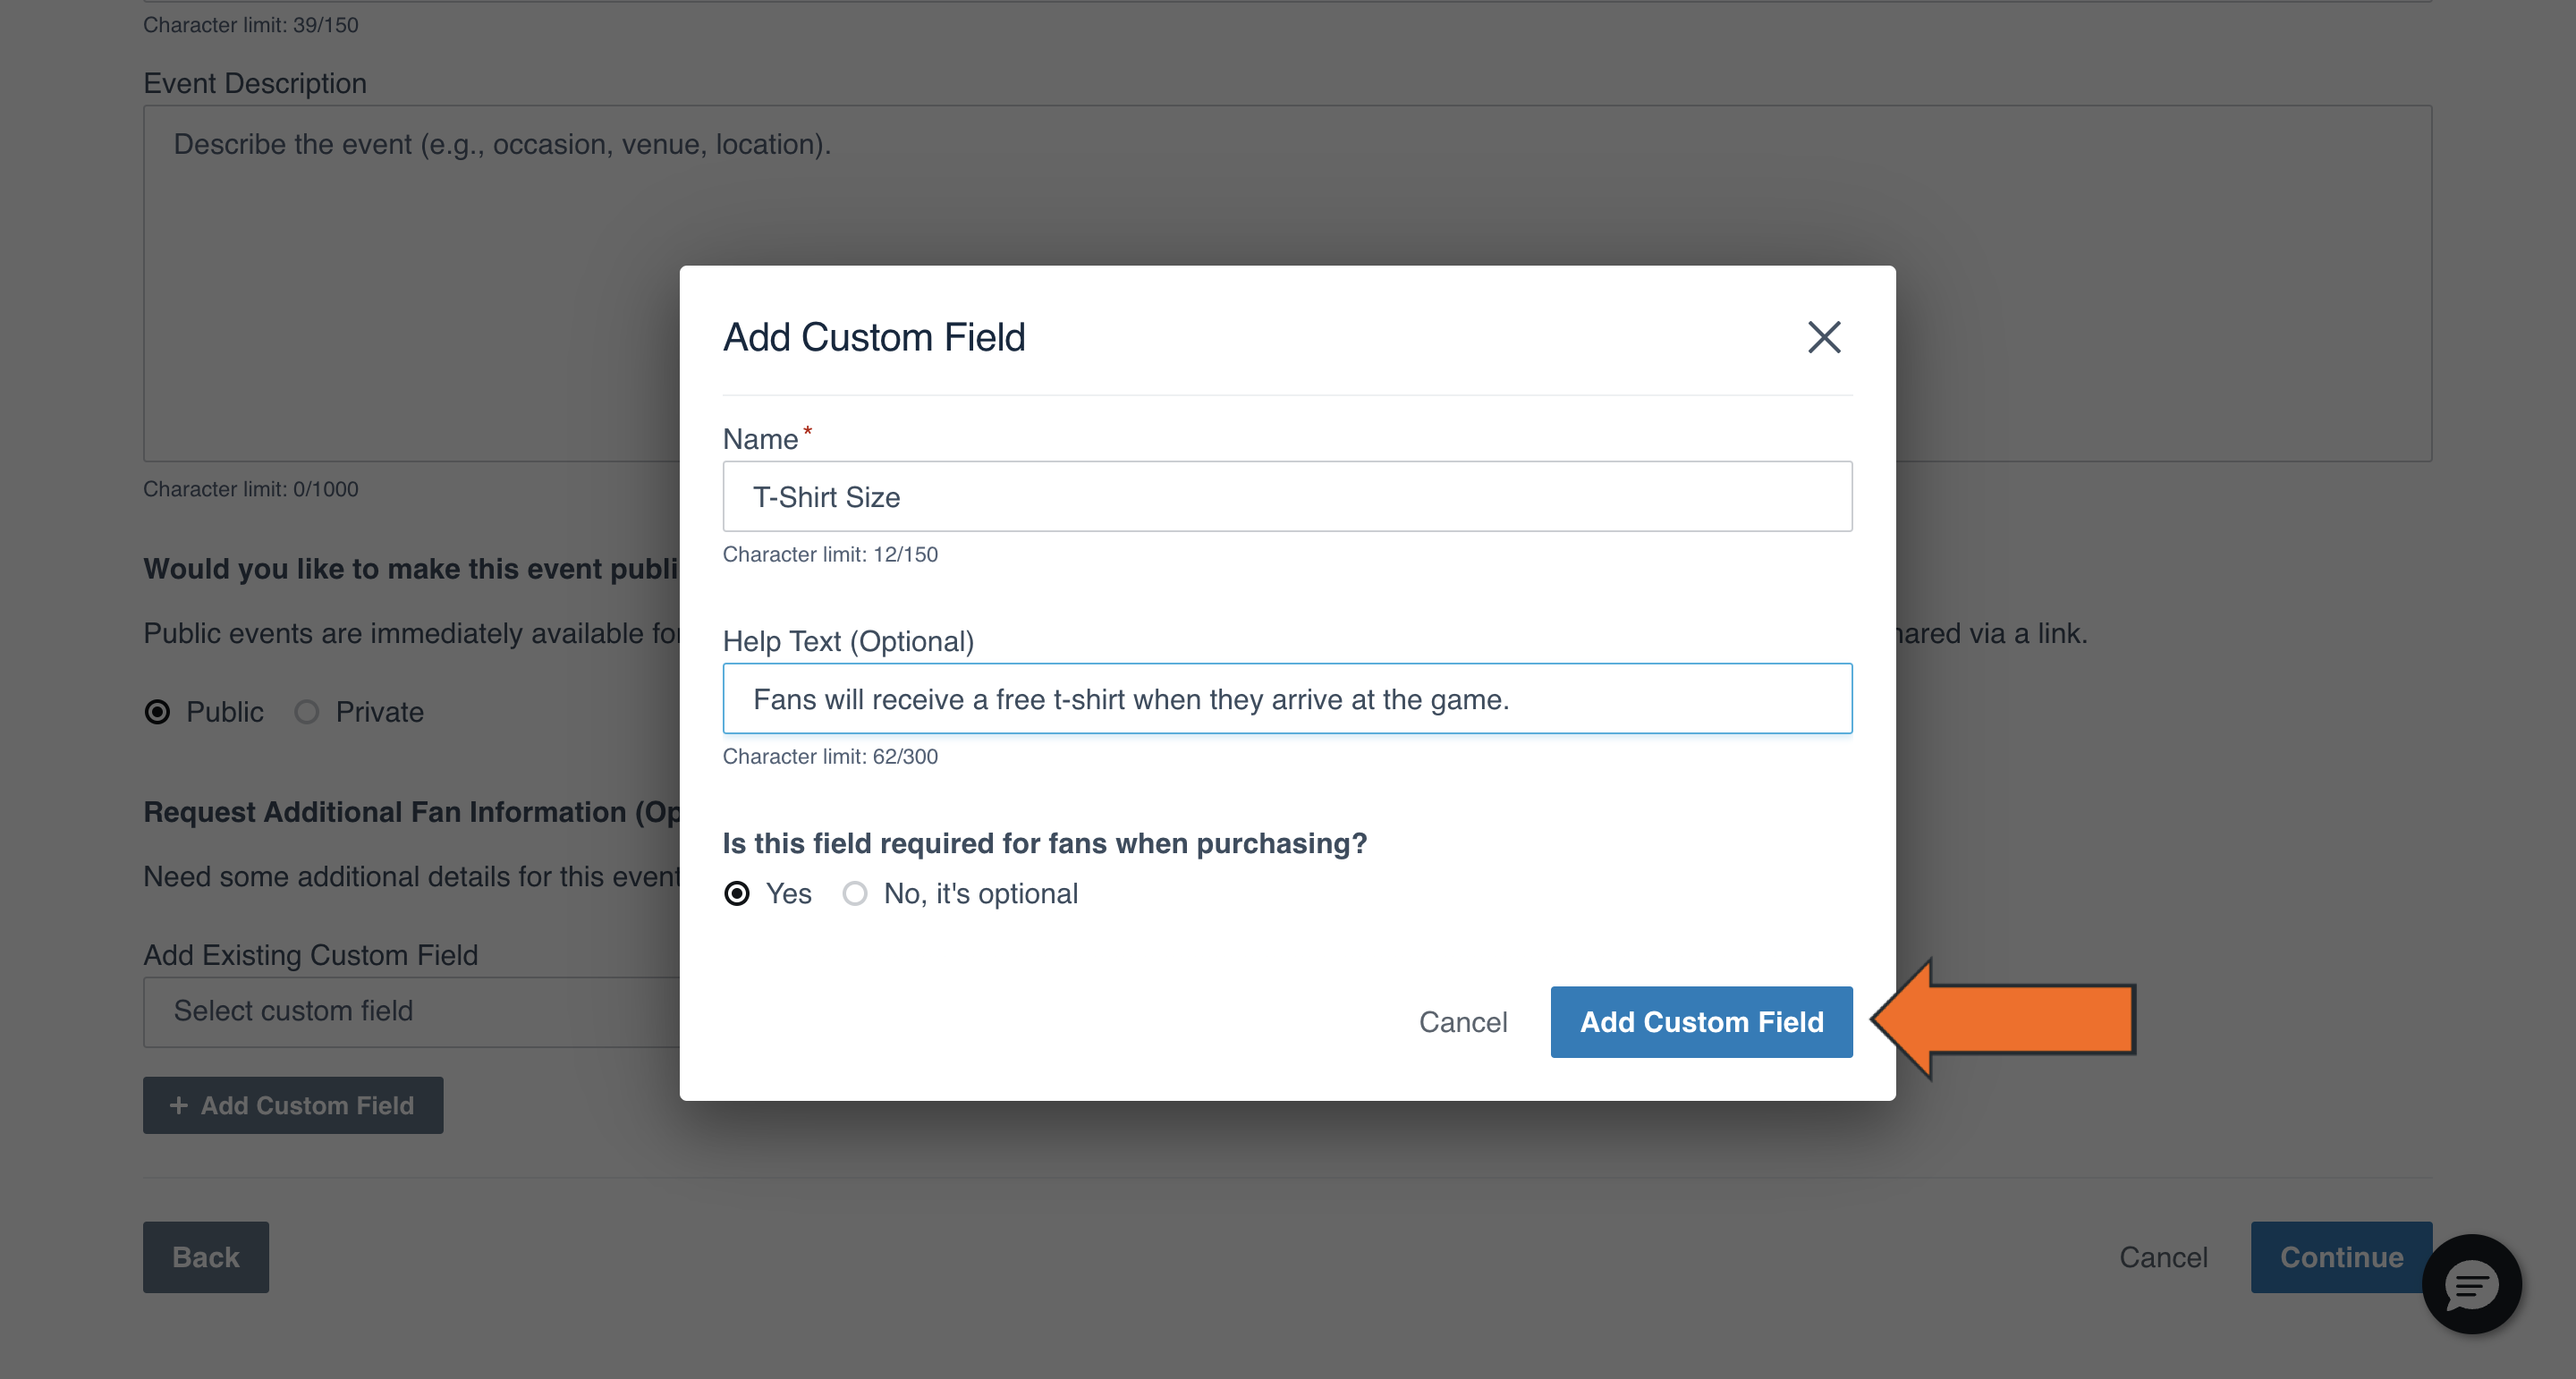Click the 'Is this field required' question text
The height and width of the screenshot is (1379, 2576).
[x=1044, y=843]
